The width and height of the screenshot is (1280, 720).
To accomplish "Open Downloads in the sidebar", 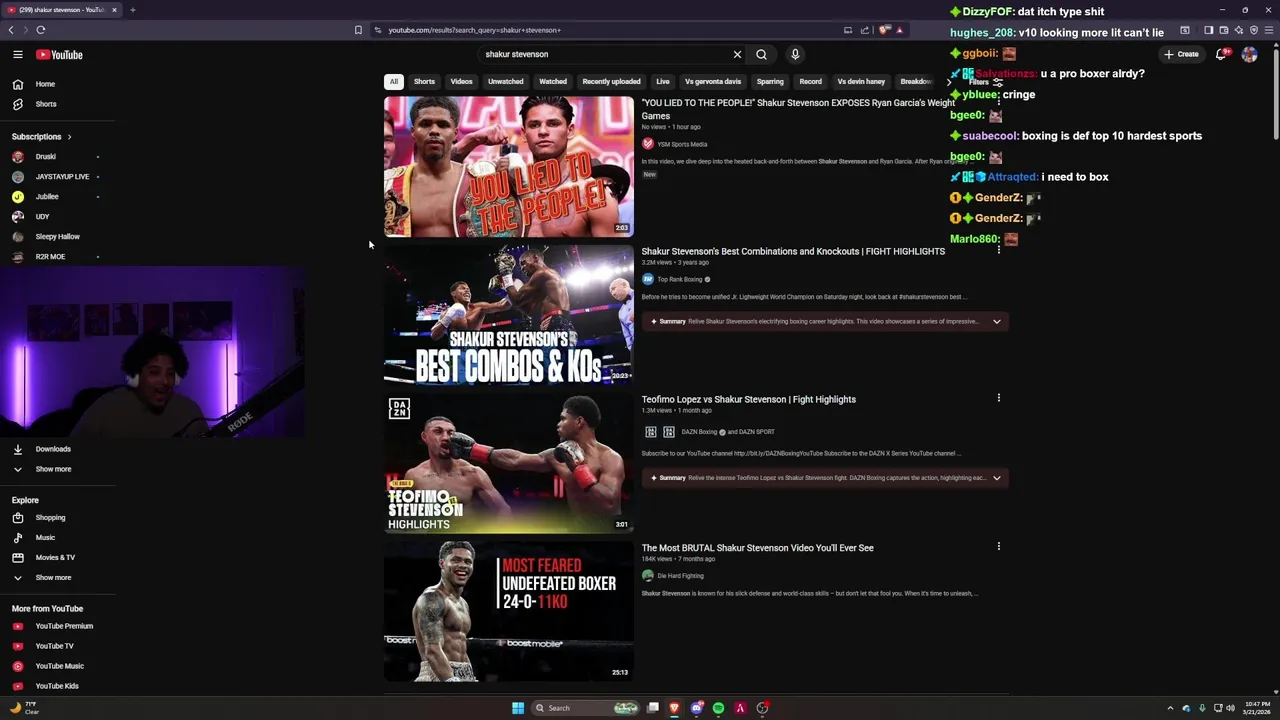I will coord(42,449).
